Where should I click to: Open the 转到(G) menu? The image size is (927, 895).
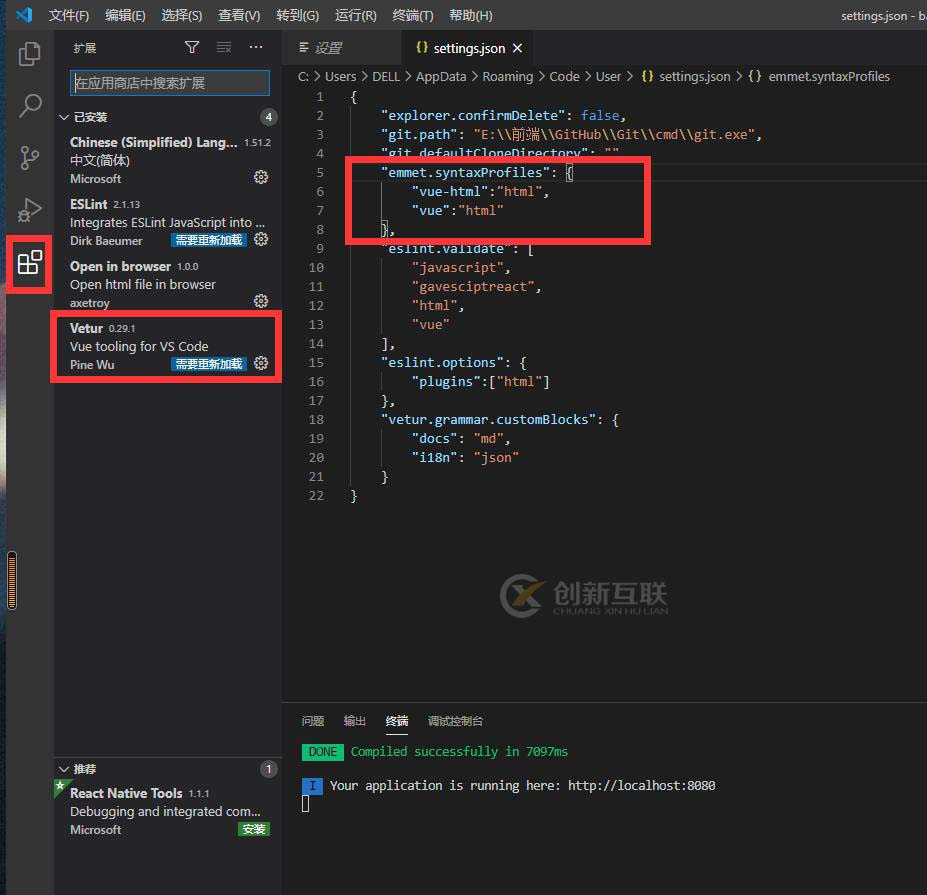click(297, 15)
